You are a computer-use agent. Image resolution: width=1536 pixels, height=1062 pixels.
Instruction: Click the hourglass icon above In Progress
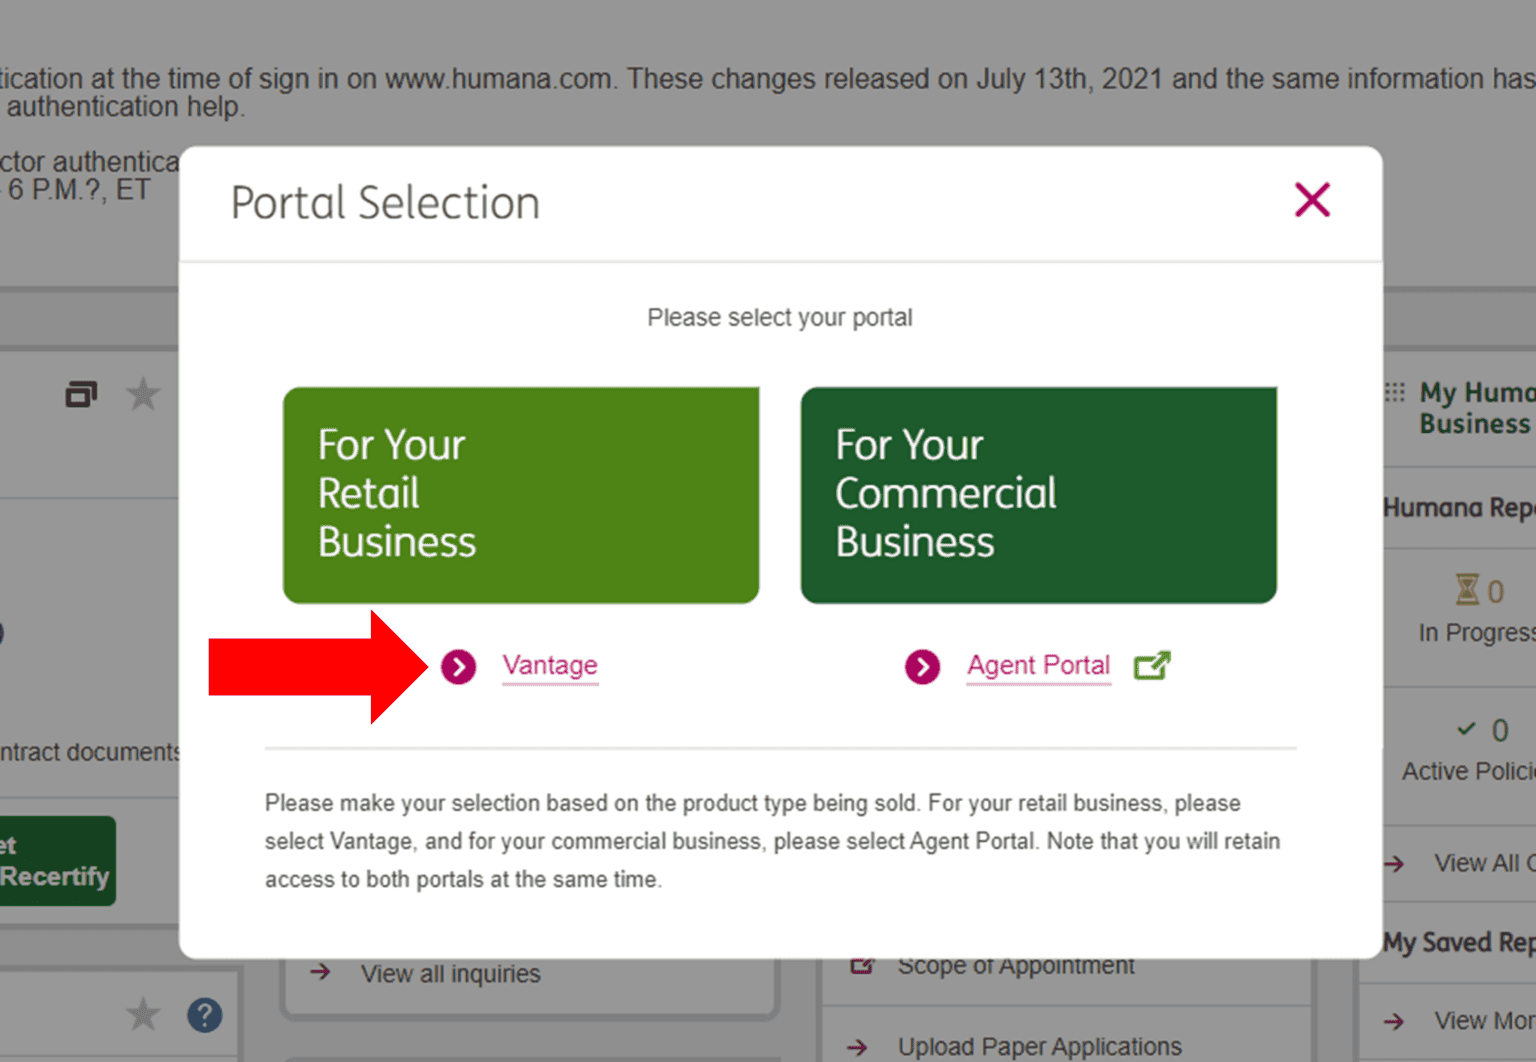point(1467,590)
